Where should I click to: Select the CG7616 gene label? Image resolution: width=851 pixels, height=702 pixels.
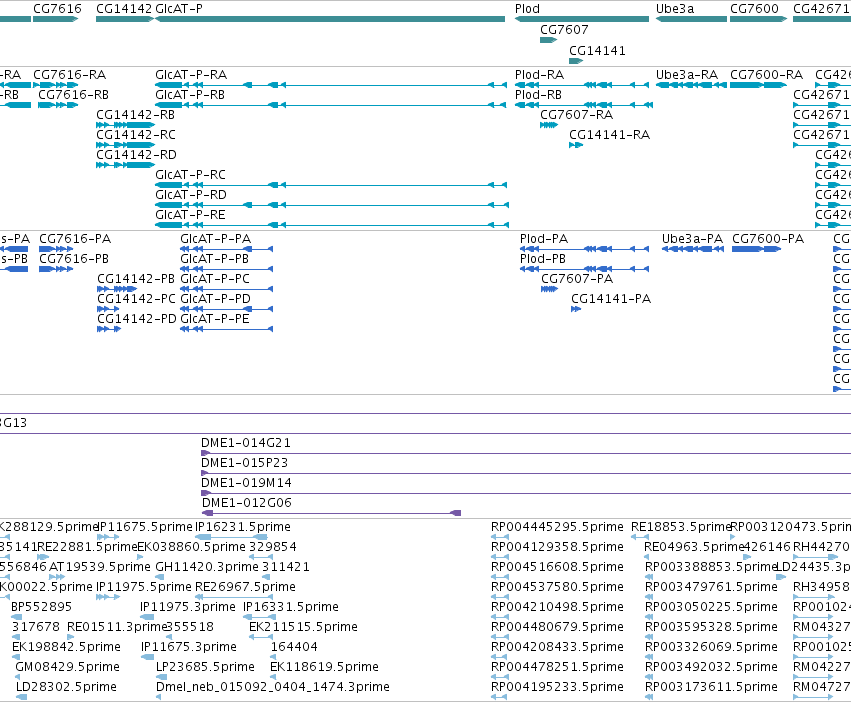tap(58, 9)
